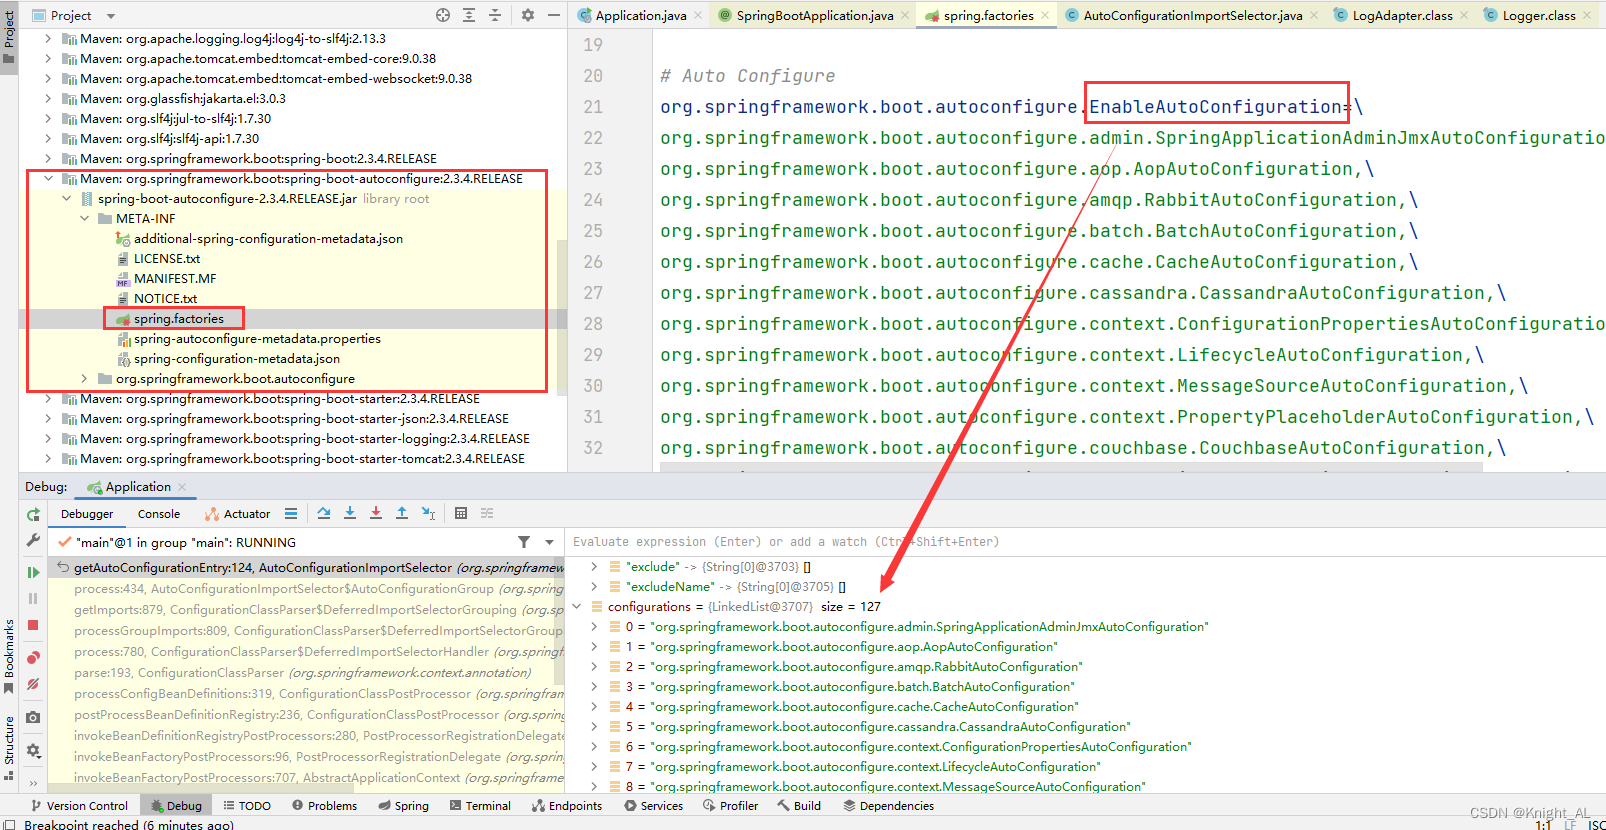Open the Actuator sub-tab
The width and height of the screenshot is (1606, 830).
(238, 514)
